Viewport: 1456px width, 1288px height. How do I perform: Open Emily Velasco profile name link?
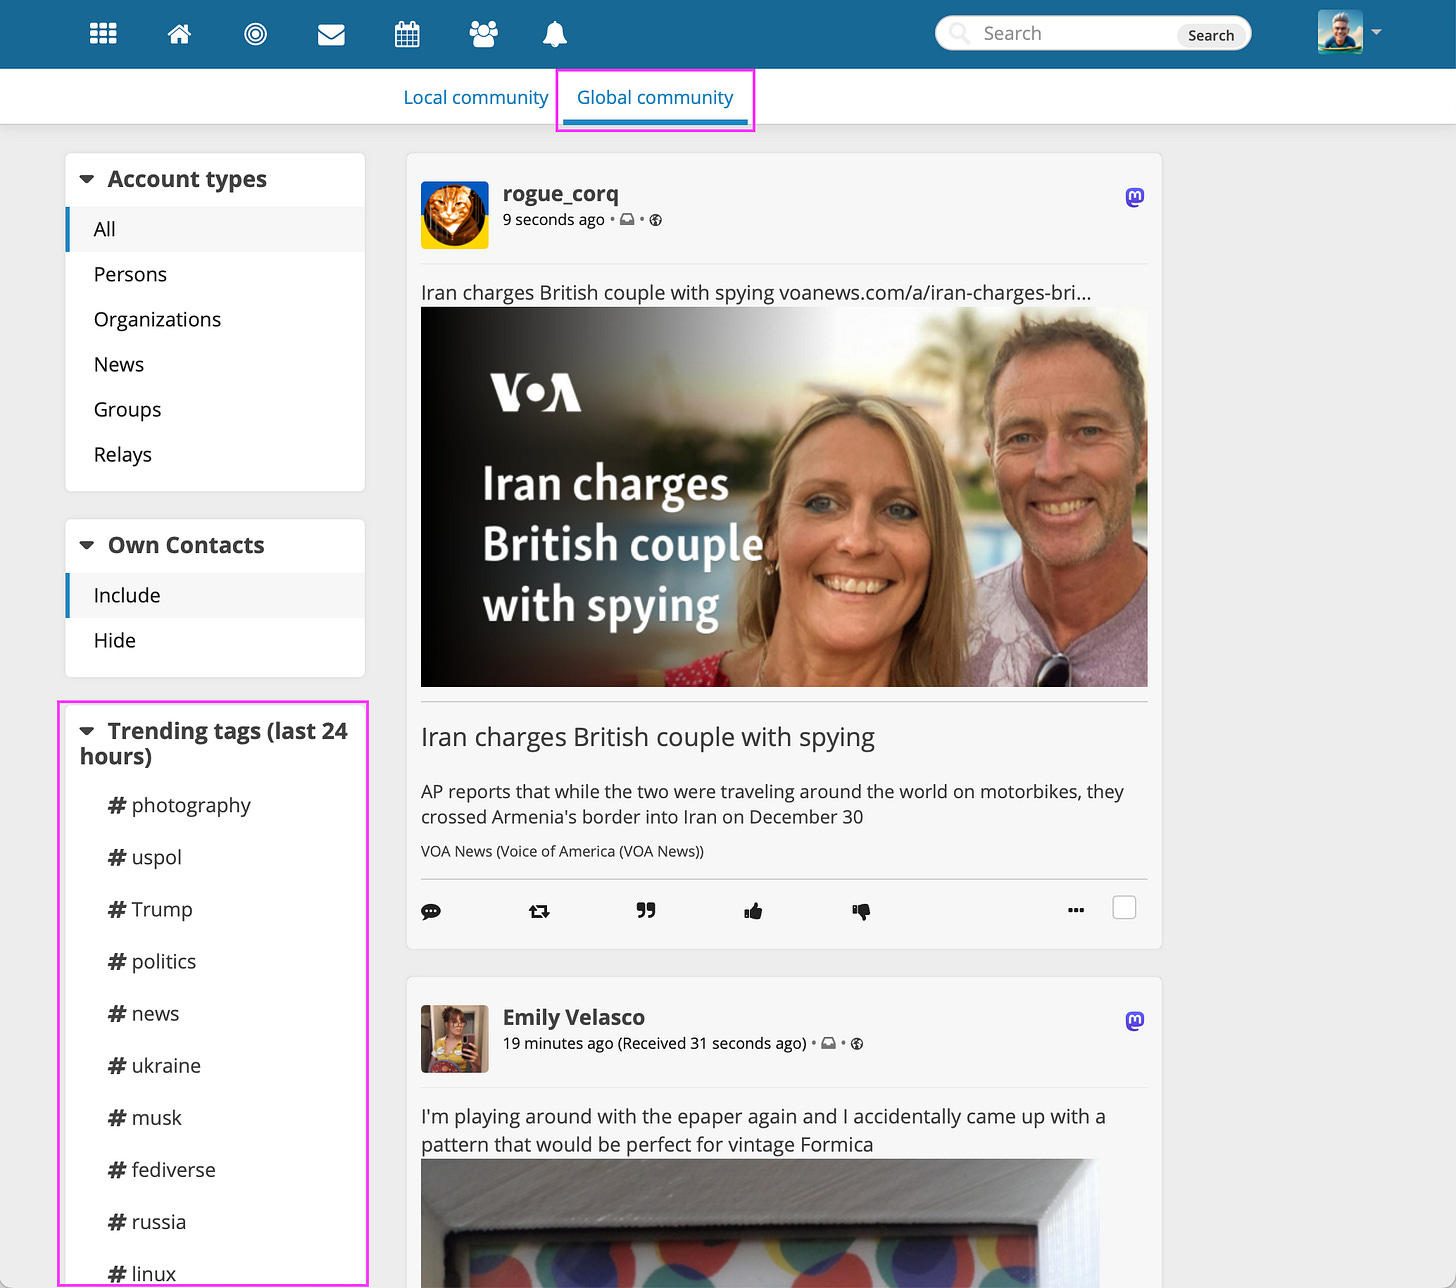pyautogui.click(x=573, y=1017)
